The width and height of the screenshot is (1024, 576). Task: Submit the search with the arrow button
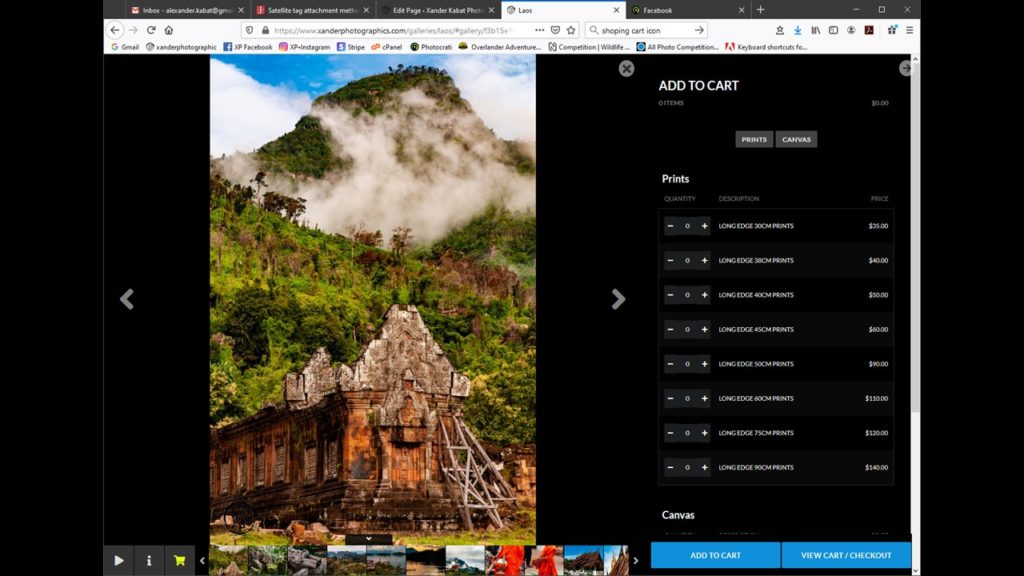(x=699, y=30)
